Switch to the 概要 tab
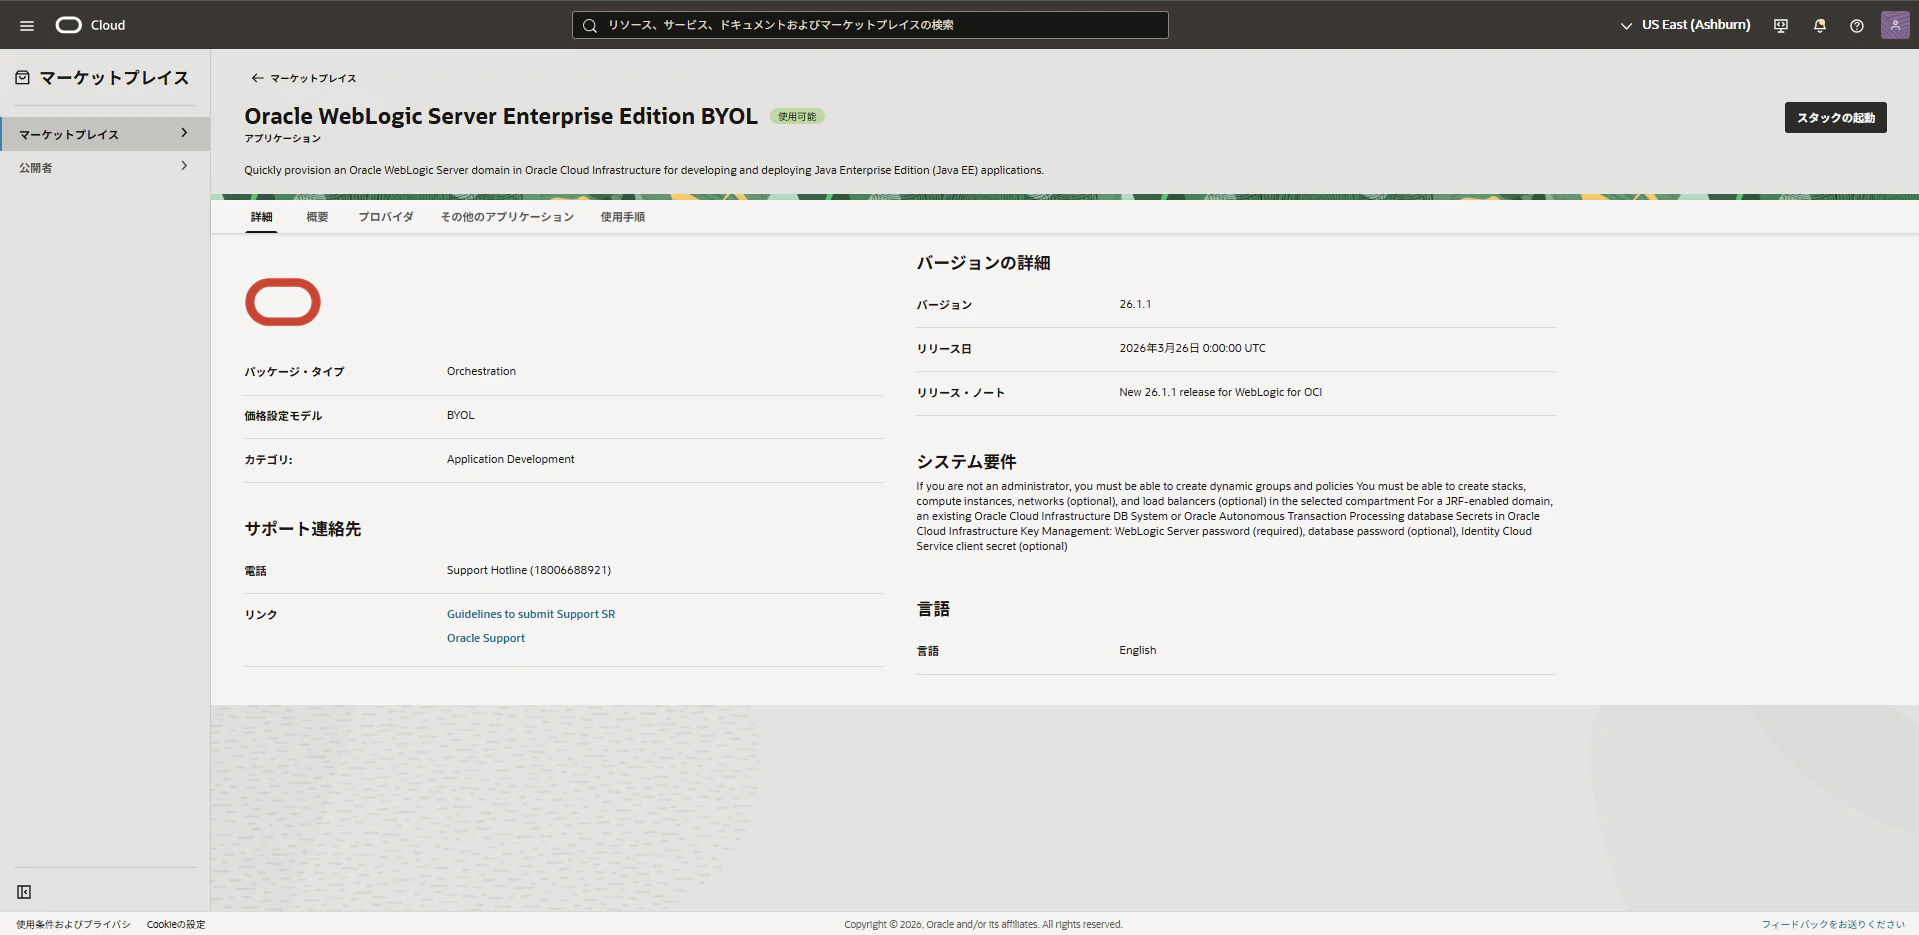Image resolution: width=1919 pixels, height=935 pixels. tap(317, 217)
